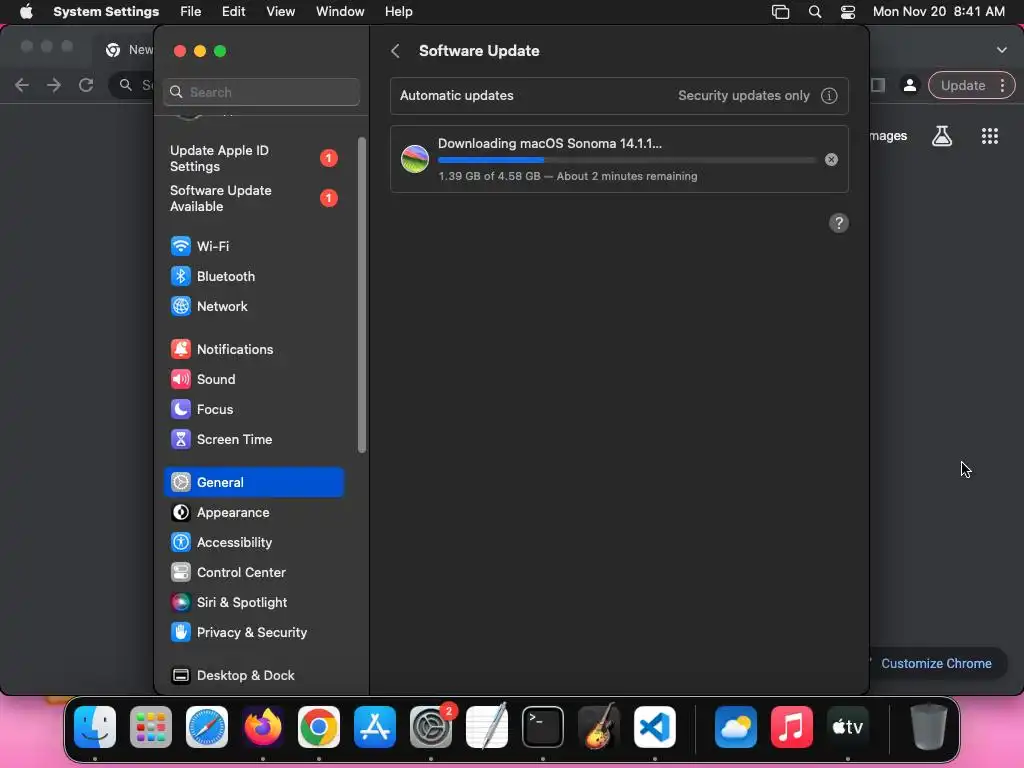The image size is (1024, 768).
Task: Open Finder from the Dock
Action: point(95,727)
